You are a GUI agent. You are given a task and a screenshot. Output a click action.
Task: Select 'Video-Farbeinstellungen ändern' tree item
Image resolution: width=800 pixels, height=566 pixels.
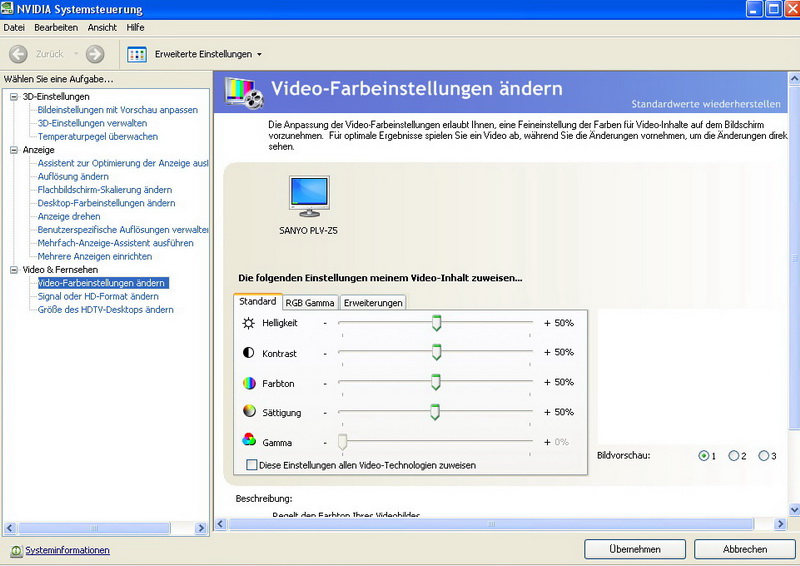[103, 283]
